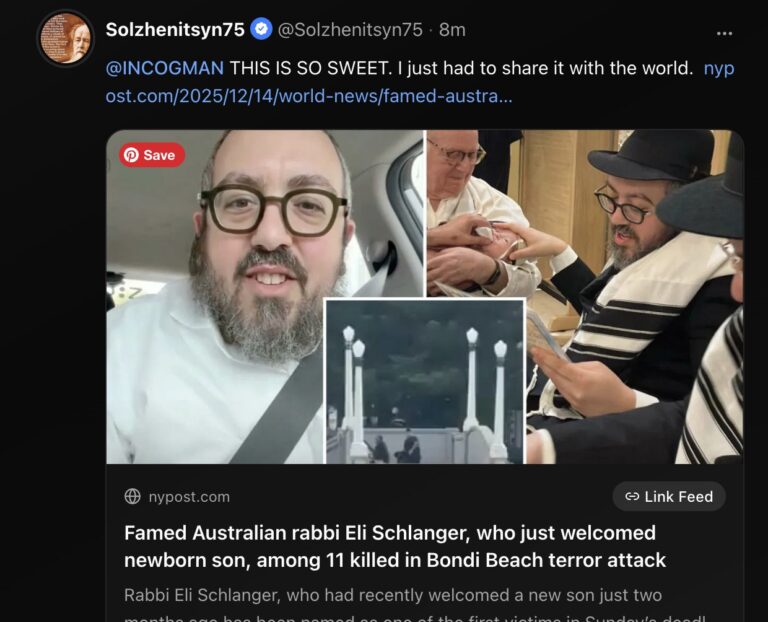
Task: Open the @Solzhenitsyn75 handle
Action: tap(350, 30)
